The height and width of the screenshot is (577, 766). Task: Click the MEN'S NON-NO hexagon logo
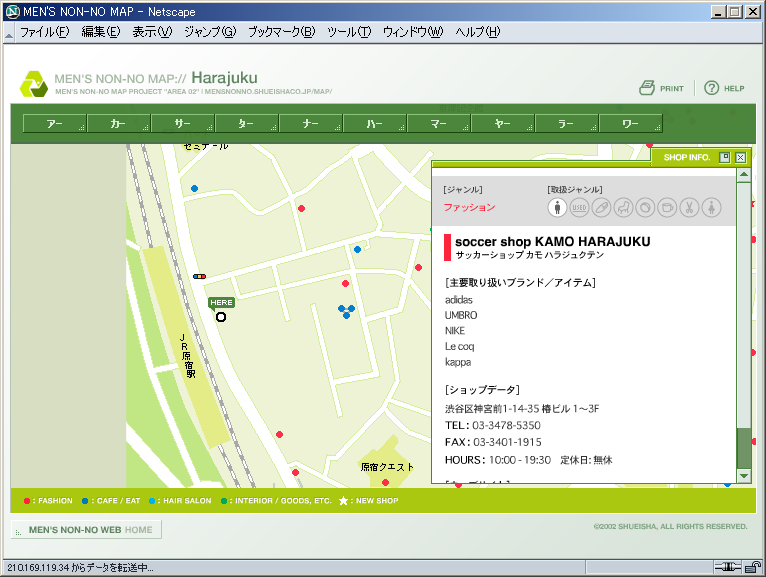[34, 84]
